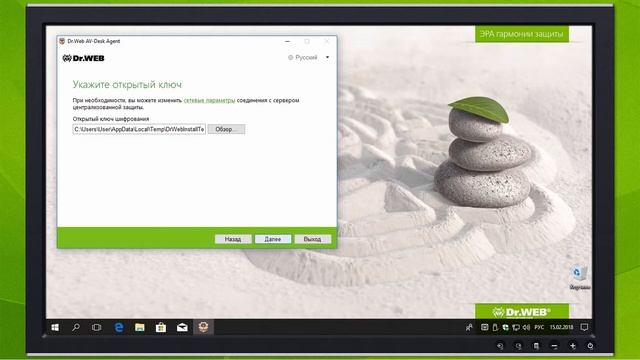
Task: Click the РУС keyboard language indicator
Action: [539, 327]
